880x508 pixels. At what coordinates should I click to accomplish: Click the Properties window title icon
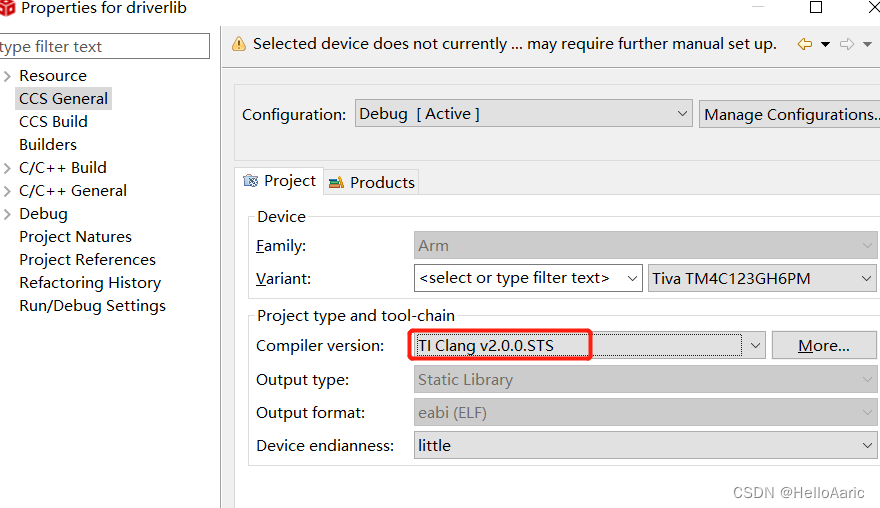(x=7, y=8)
